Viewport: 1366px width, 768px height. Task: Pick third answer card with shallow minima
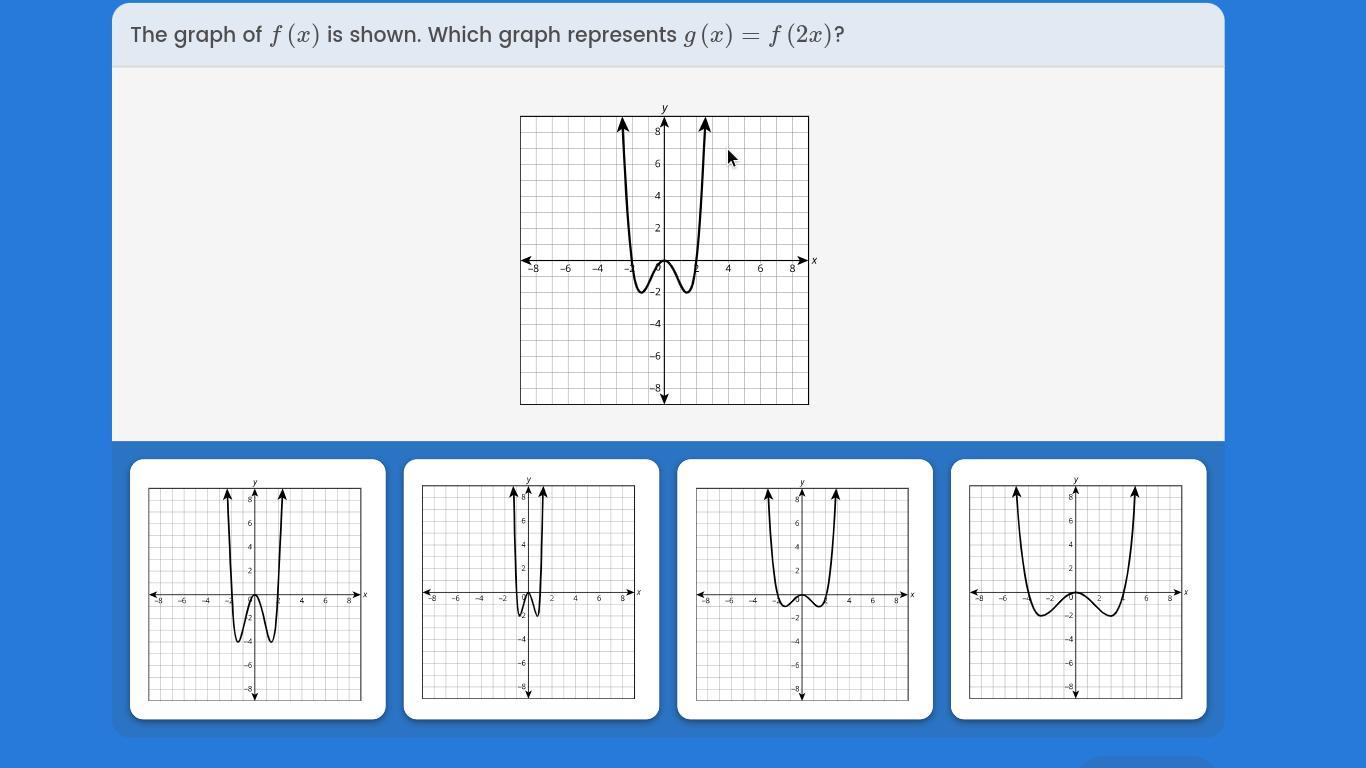[805, 589]
